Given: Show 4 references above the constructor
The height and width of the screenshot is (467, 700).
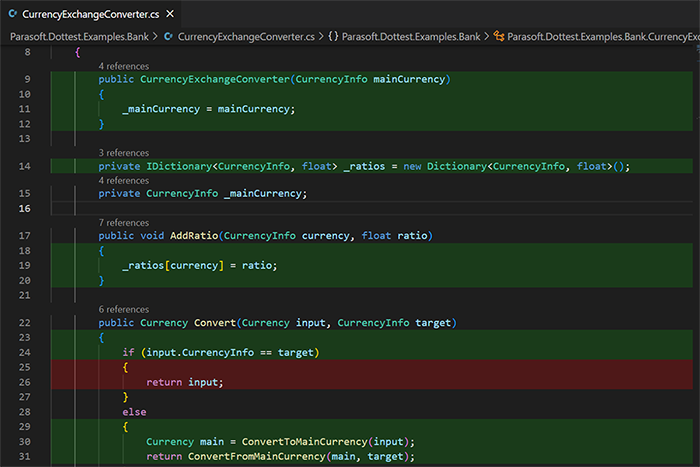Looking at the screenshot, I should 124,66.
